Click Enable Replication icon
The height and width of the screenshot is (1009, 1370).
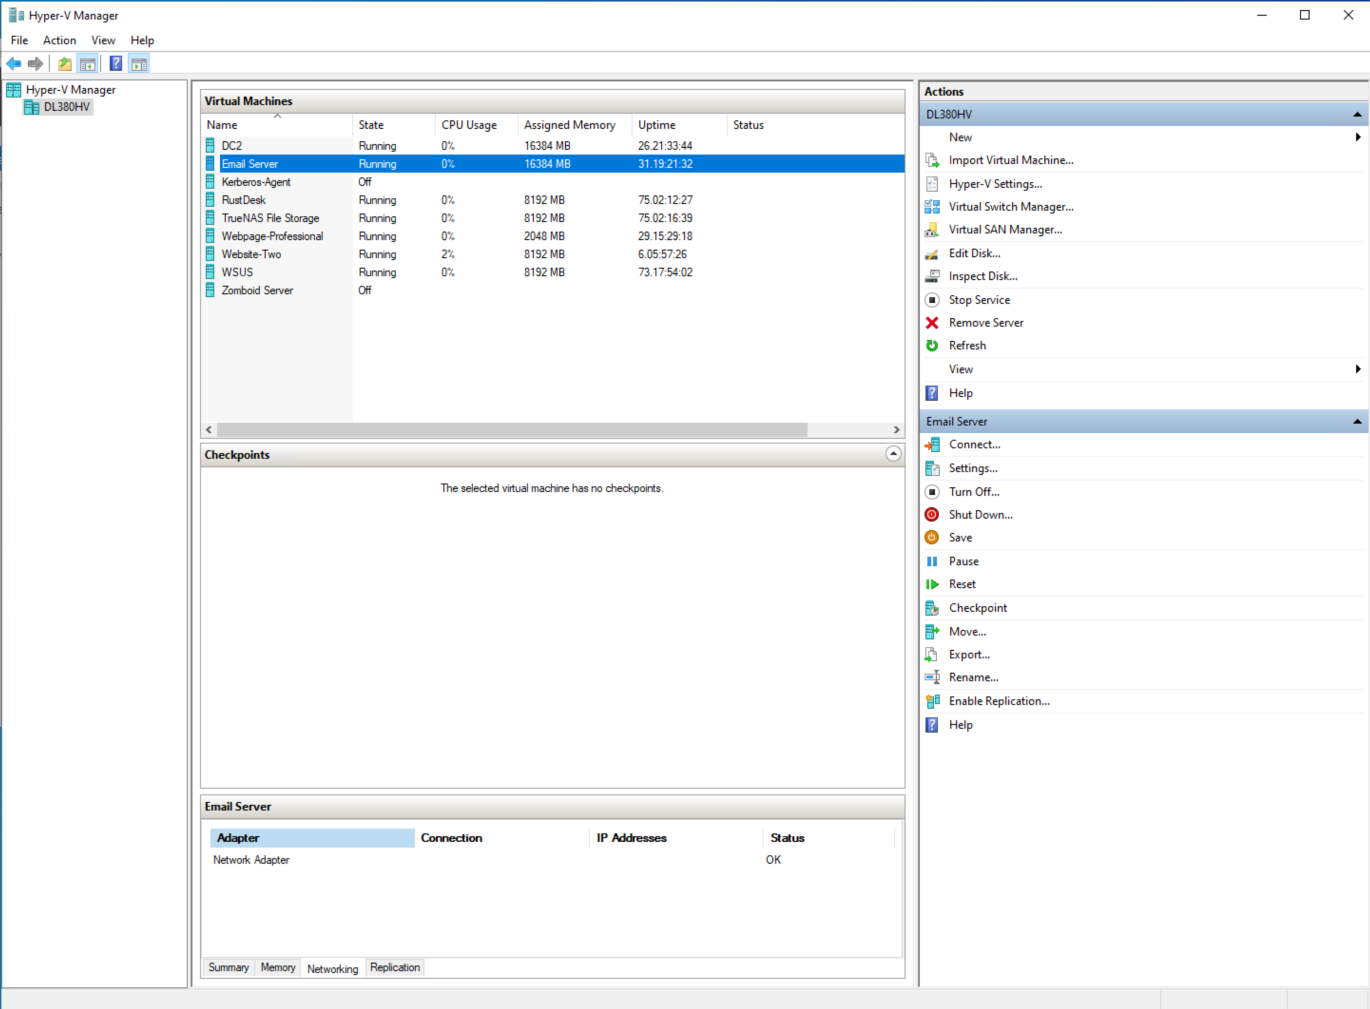(x=932, y=700)
